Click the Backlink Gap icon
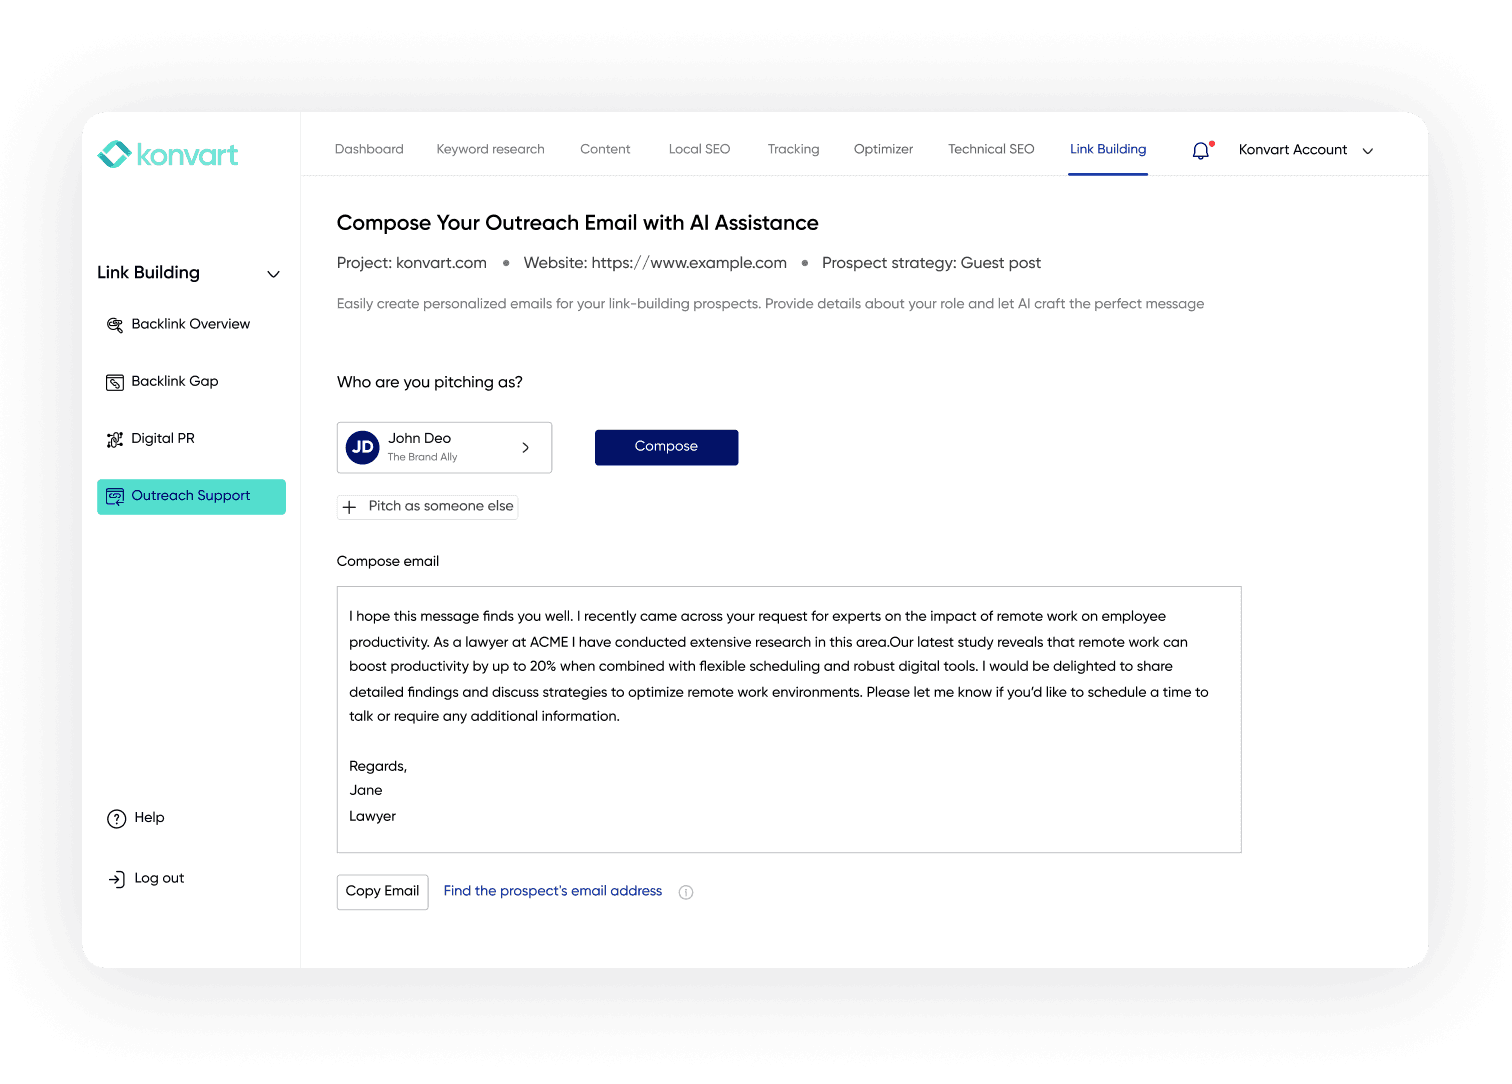Viewport: 1512px width, 1084px height. tap(115, 382)
